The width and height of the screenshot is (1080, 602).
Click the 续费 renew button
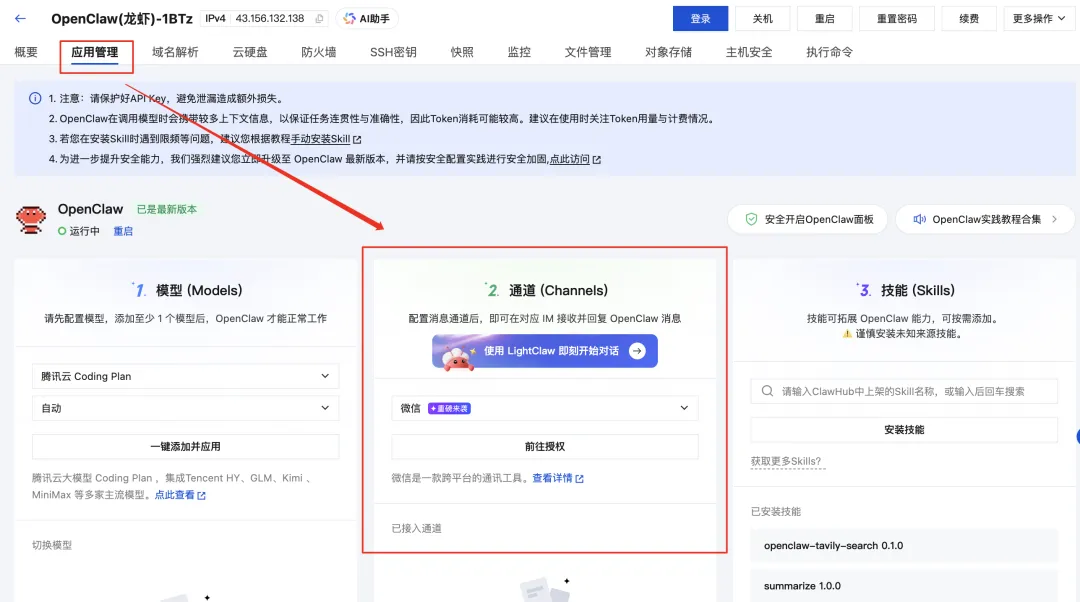coord(969,19)
